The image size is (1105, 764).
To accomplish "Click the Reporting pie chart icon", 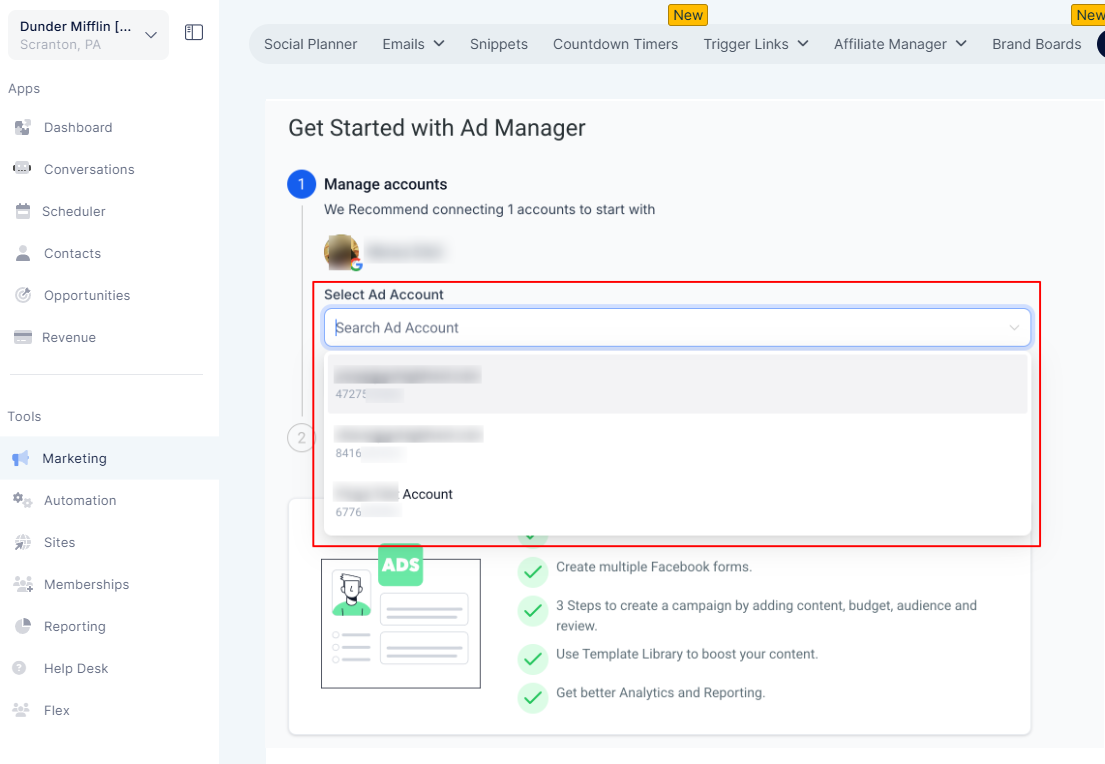I will (x=23, y=626).
